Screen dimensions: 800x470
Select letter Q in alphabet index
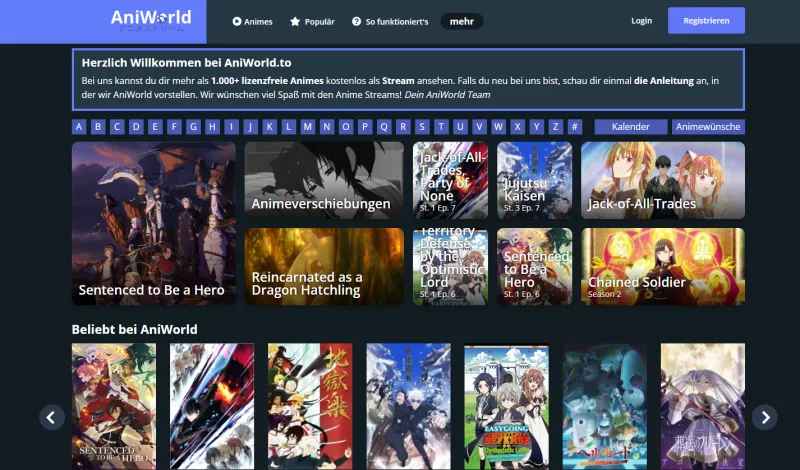tap(384, 127)
